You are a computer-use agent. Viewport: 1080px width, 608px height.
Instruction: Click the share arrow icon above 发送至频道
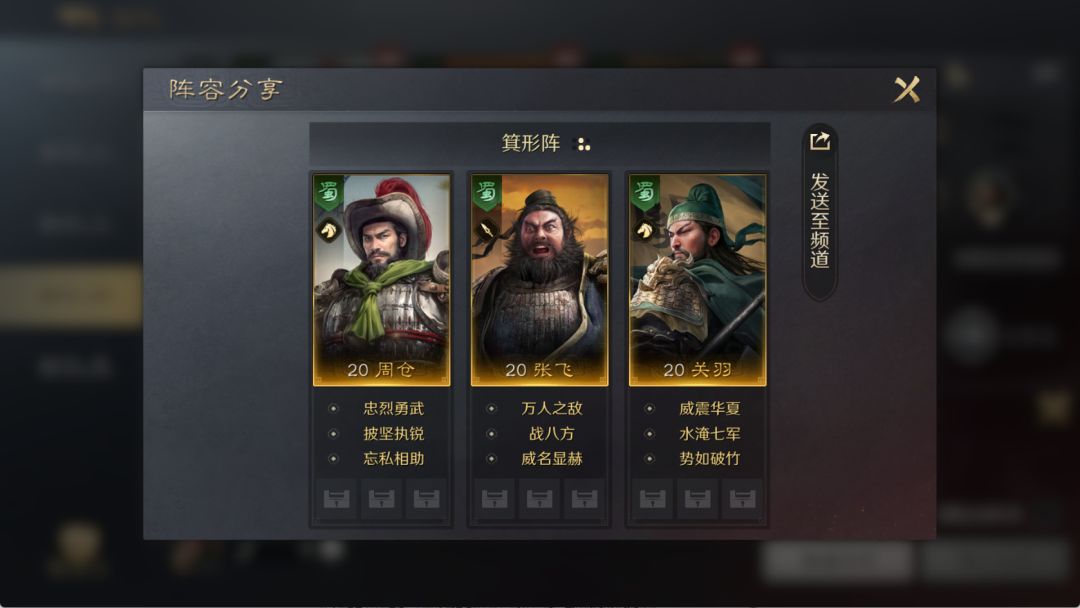(x=820, y=141)
